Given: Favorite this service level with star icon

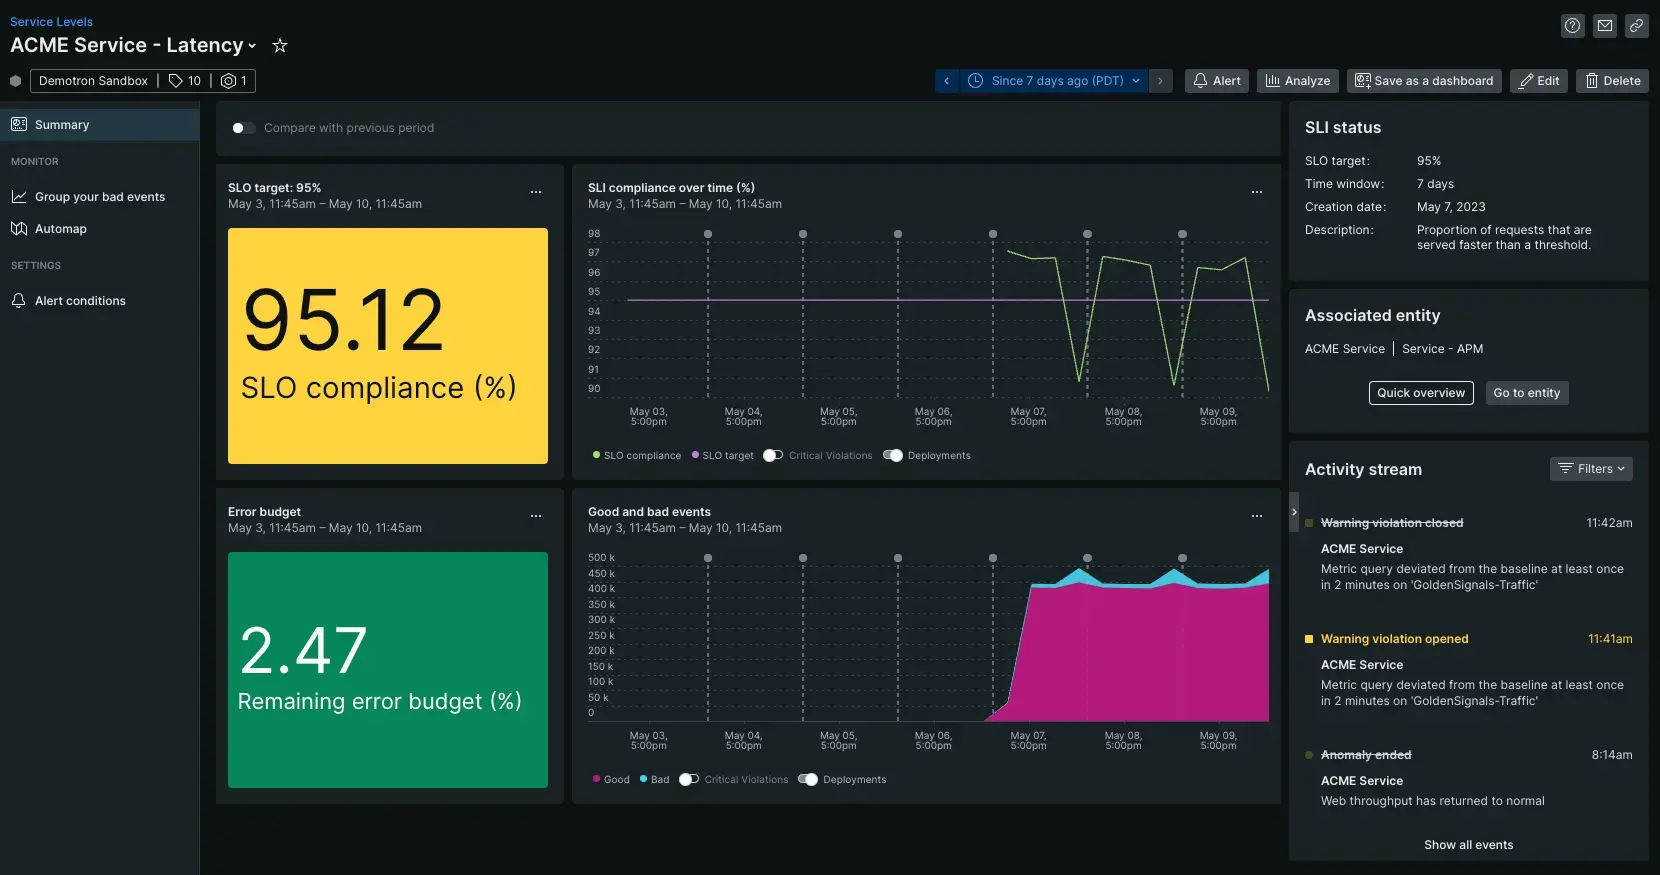Looking at the screenshot, I should (280, 46).
